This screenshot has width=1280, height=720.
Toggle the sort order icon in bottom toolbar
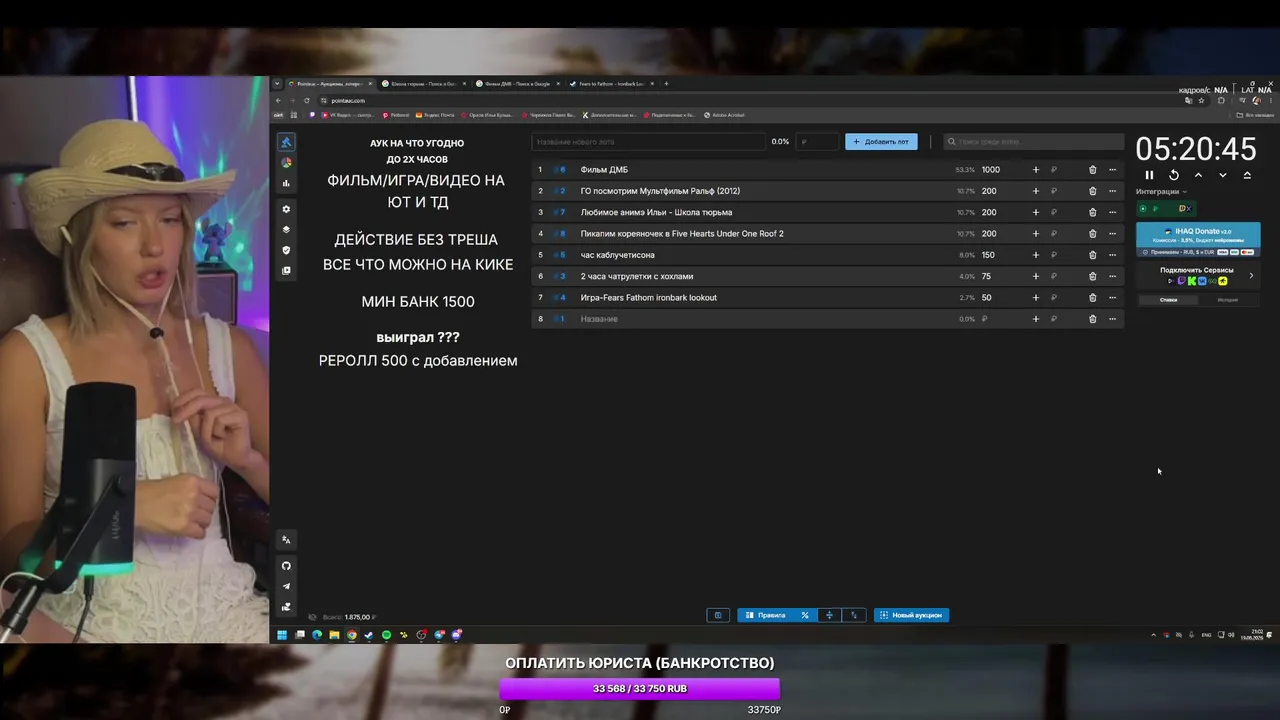click(x=854, y=615)
